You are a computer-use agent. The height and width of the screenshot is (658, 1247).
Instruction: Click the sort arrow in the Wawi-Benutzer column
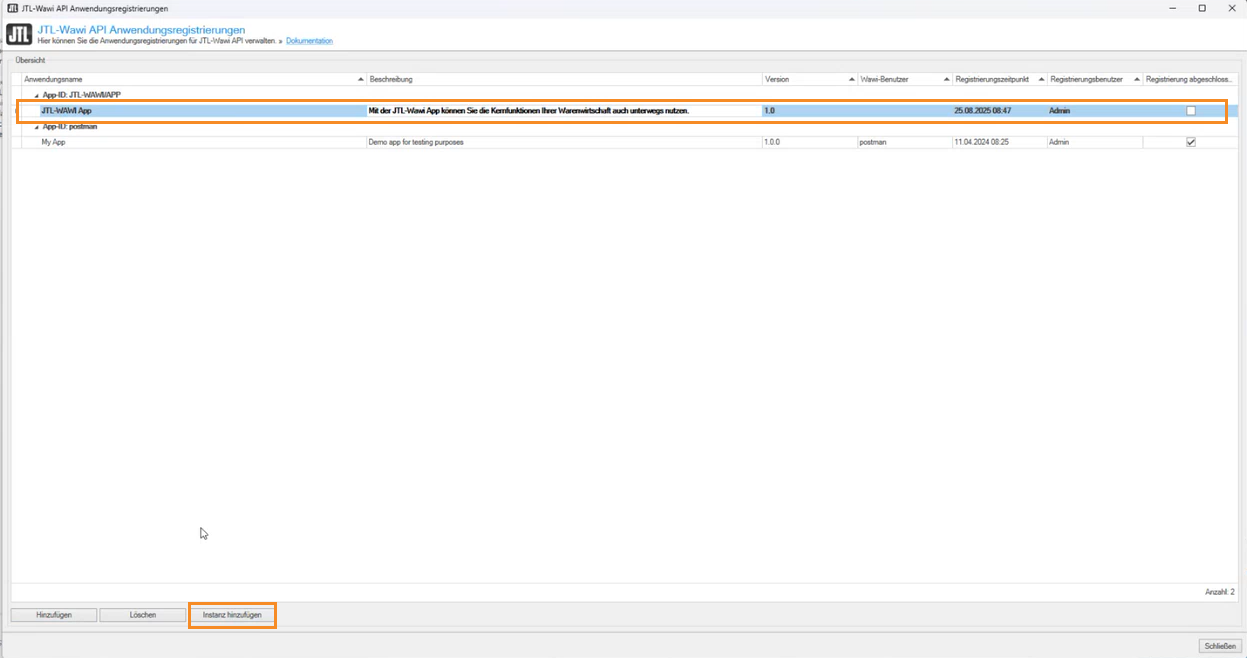pyautogui.click(x=946, y=79)
